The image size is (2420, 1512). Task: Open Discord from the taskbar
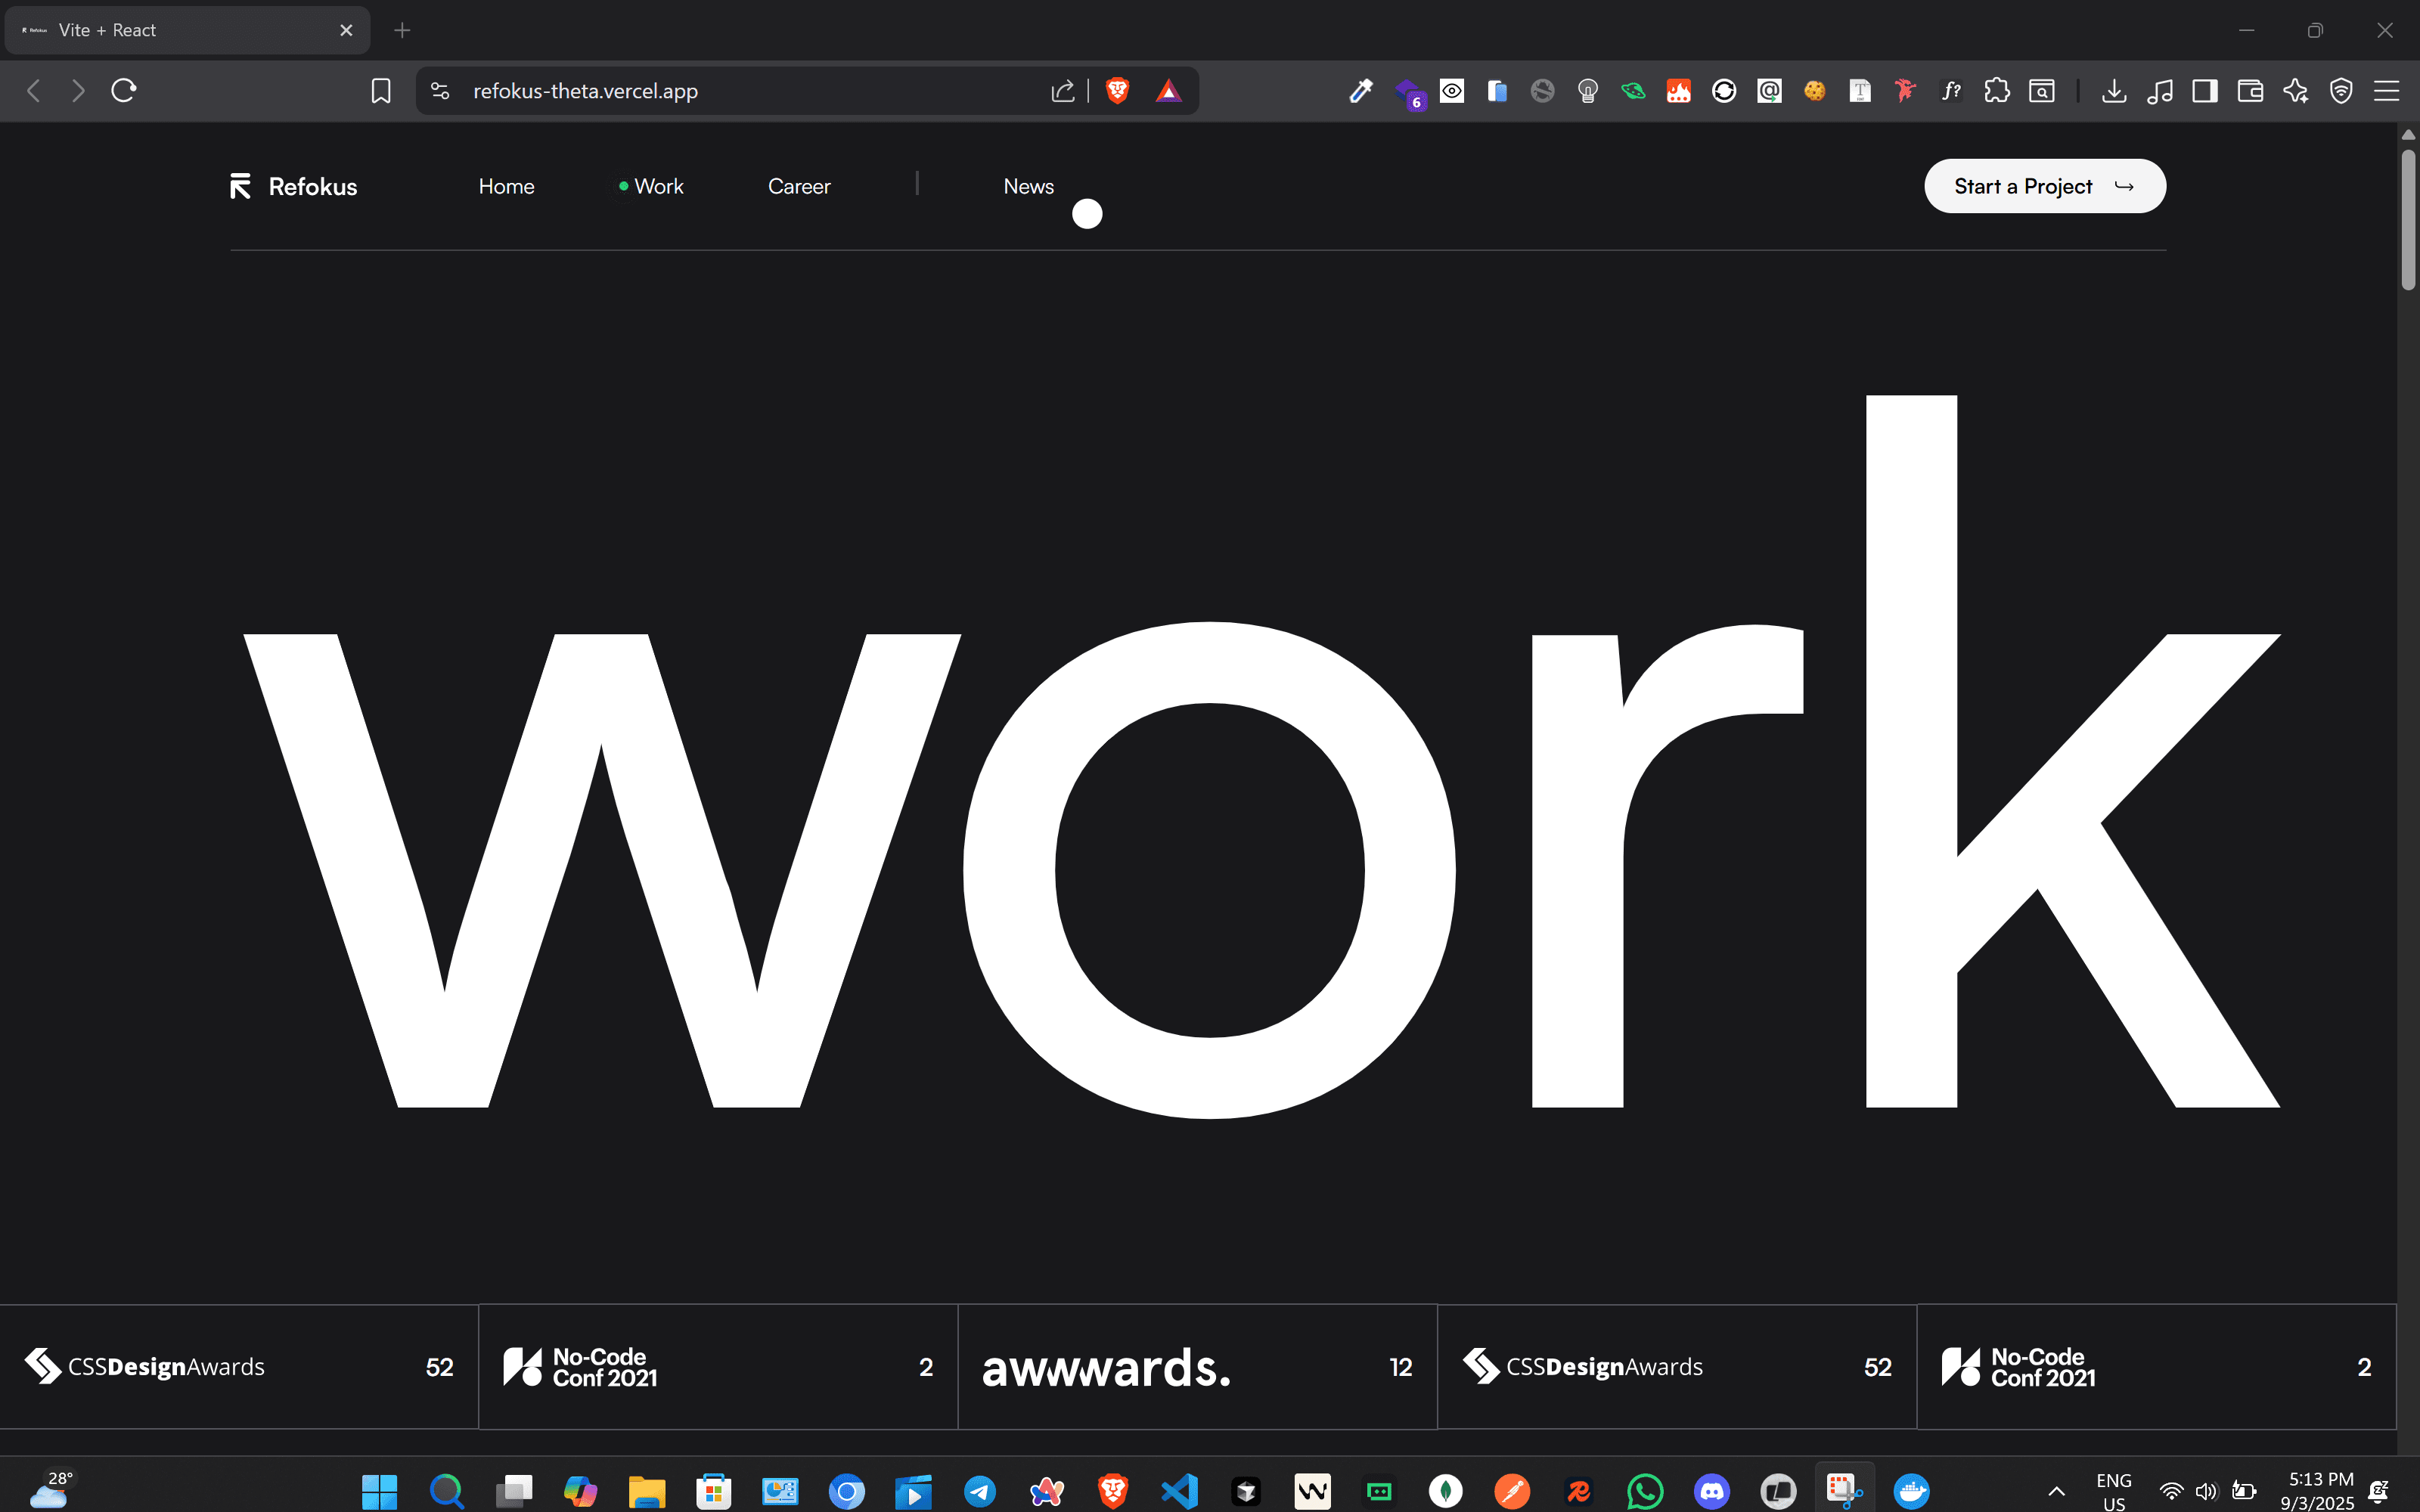point(1712,1491)
